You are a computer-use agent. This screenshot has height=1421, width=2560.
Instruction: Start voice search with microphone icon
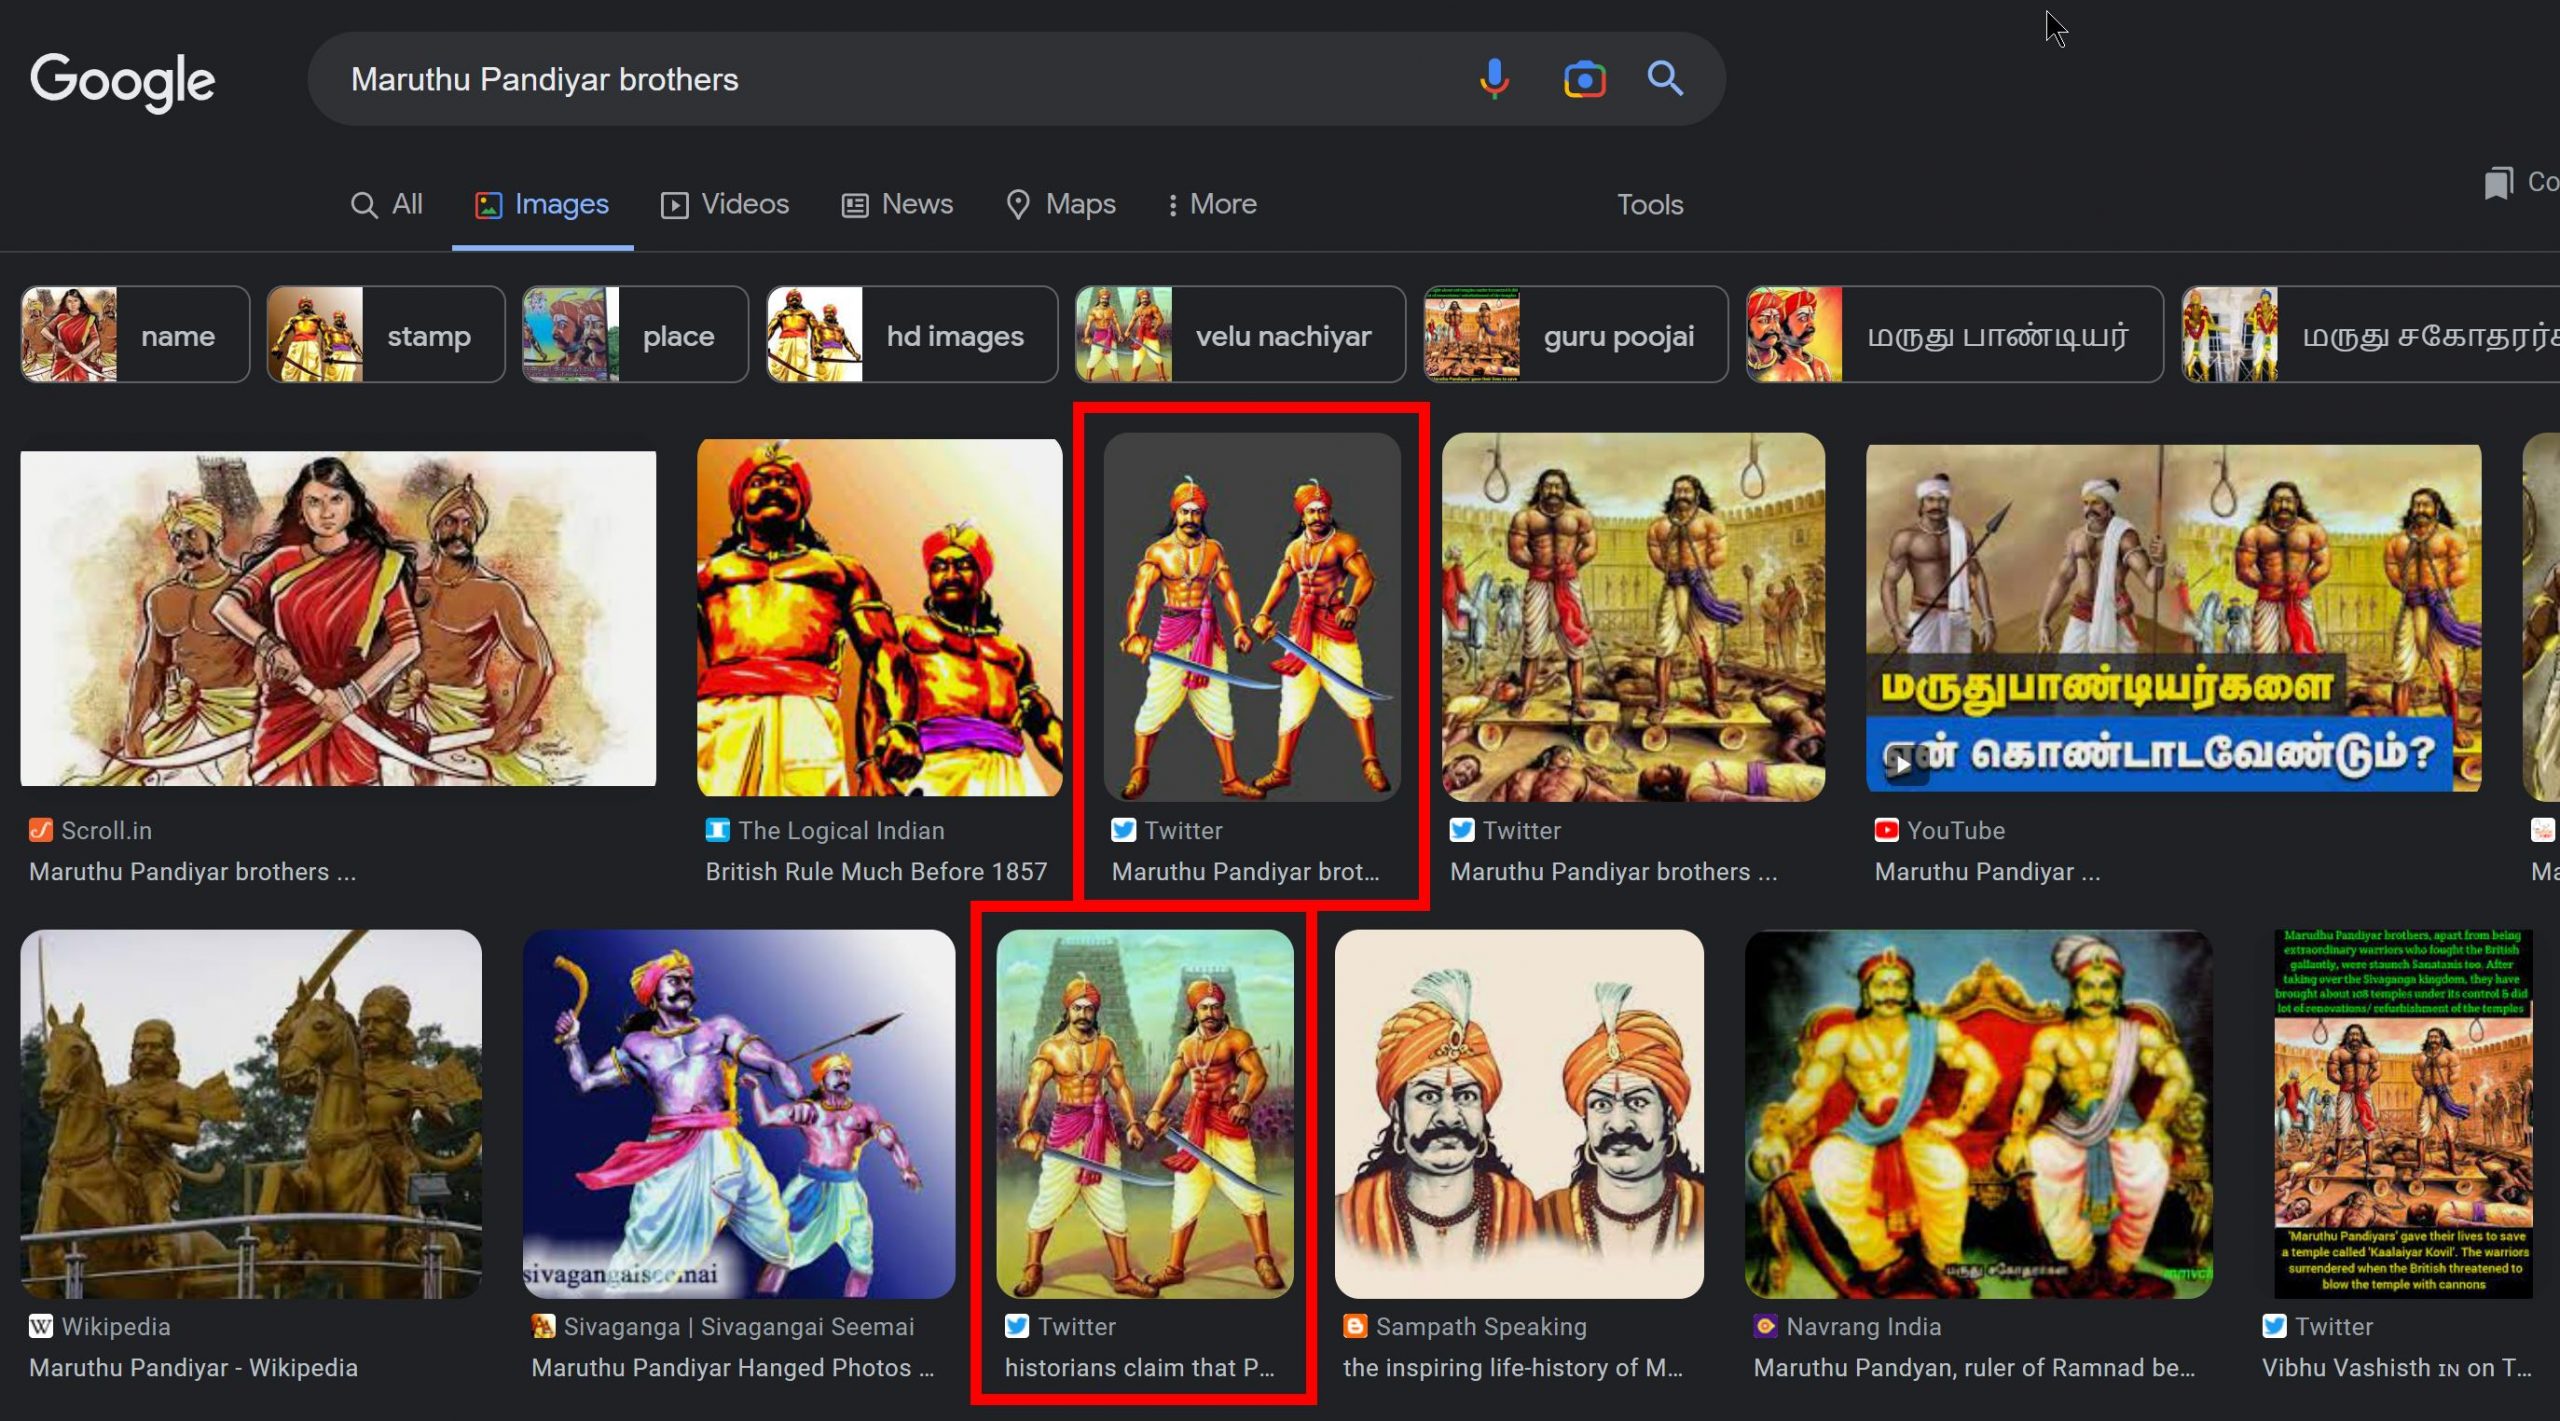[x=1494, y=79]
